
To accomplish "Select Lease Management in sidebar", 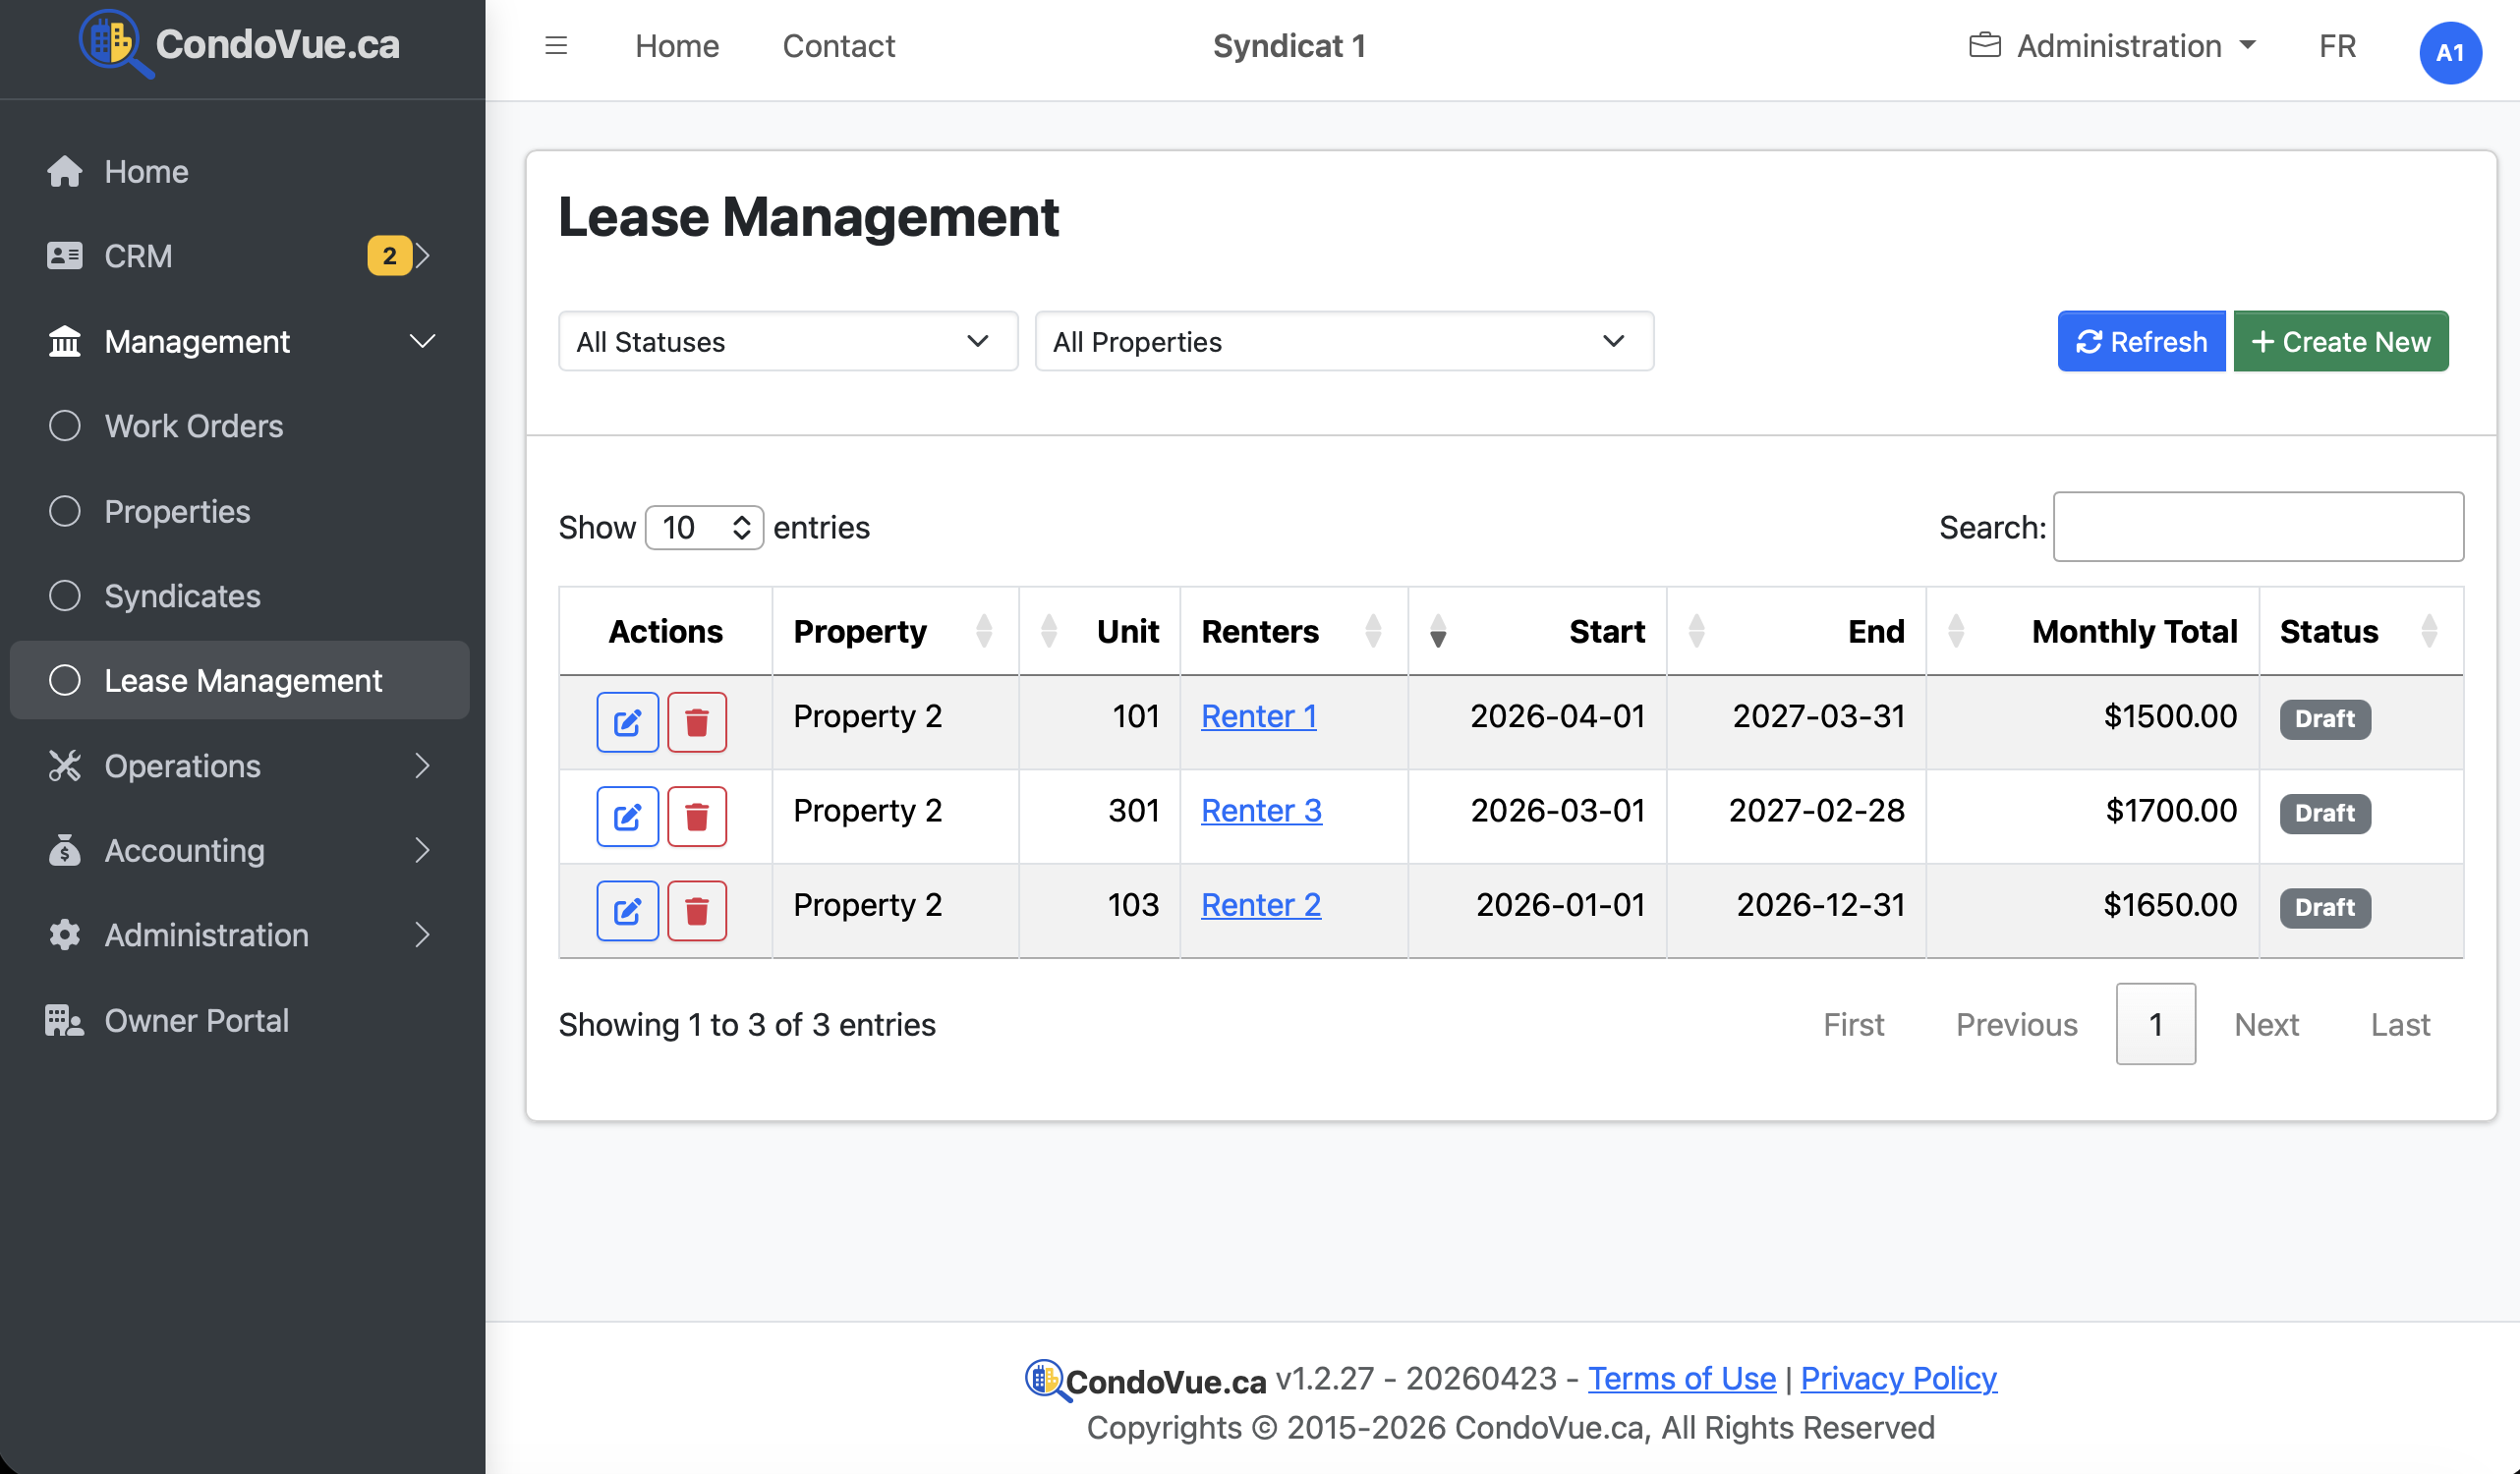I will (x=240, y=680).
